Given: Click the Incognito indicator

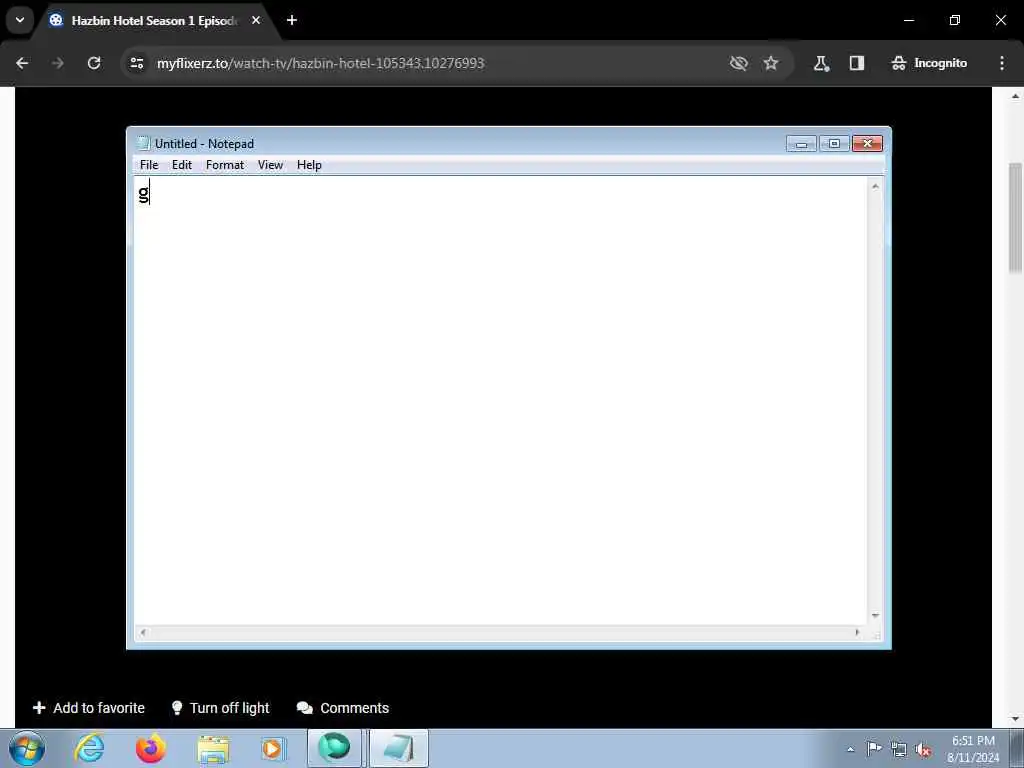Looking at the screenshot, I should (x=929, y=63).
